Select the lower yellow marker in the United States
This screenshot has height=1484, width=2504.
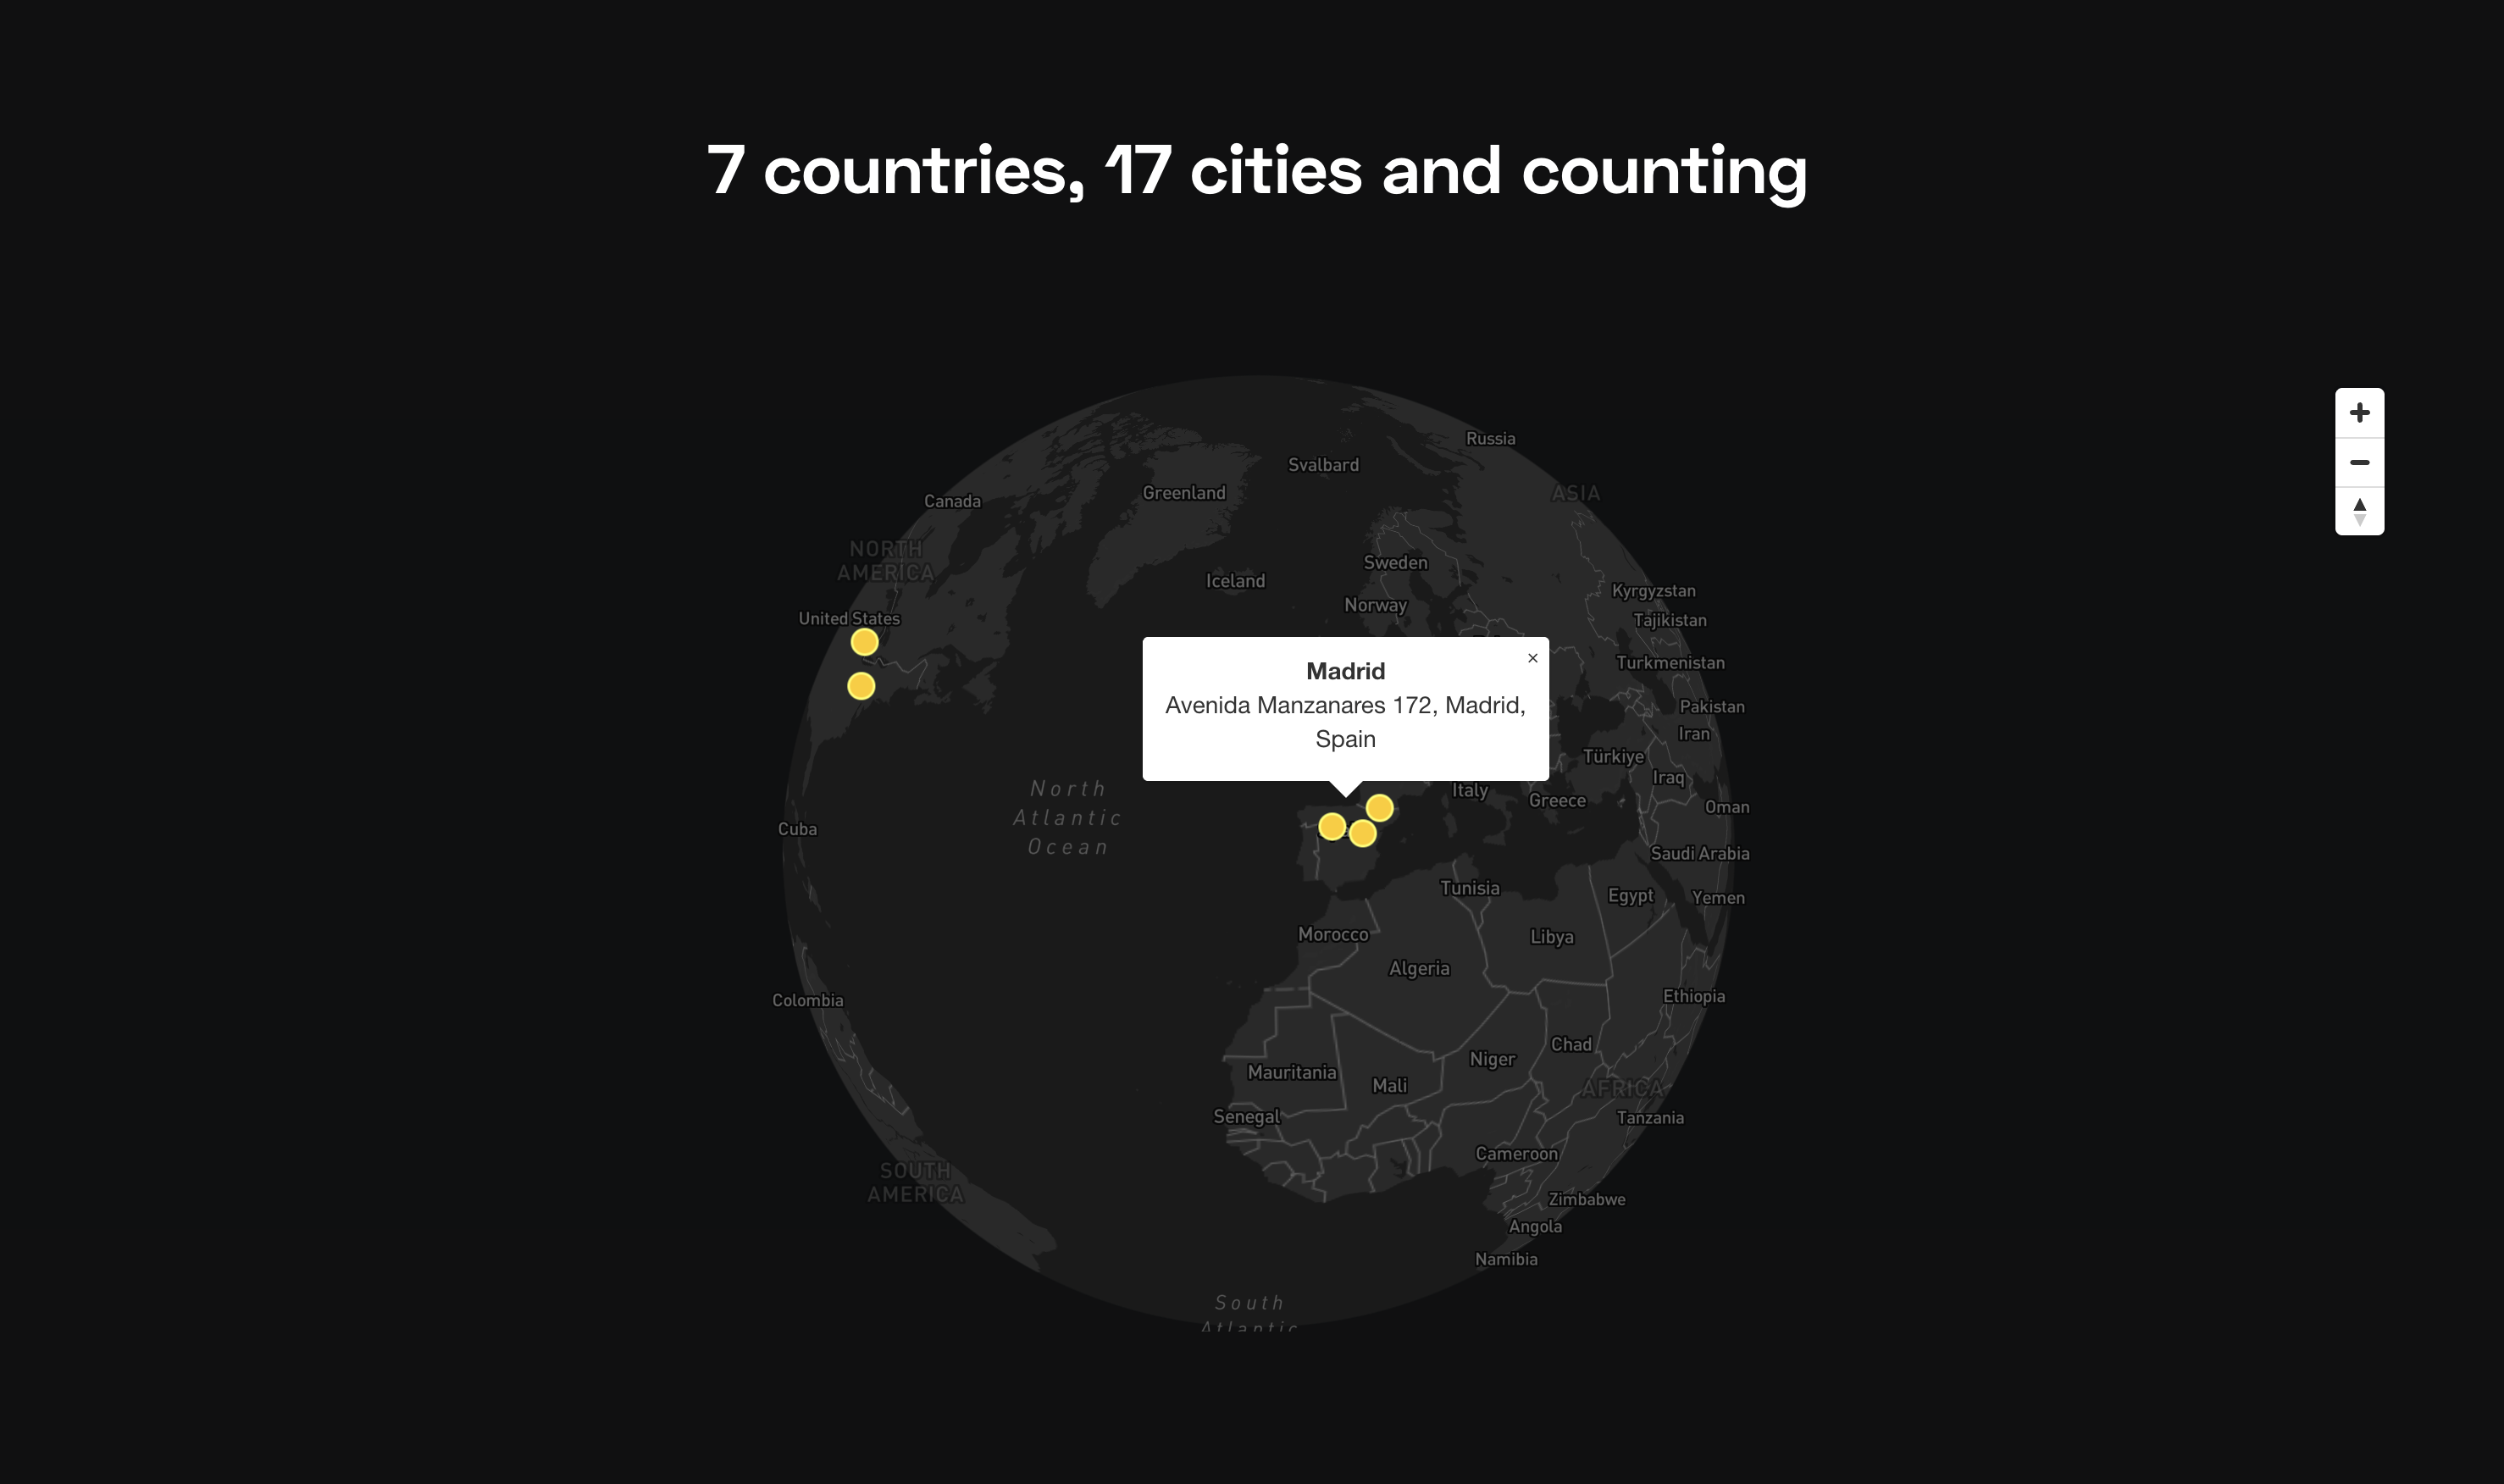point(861,686)
